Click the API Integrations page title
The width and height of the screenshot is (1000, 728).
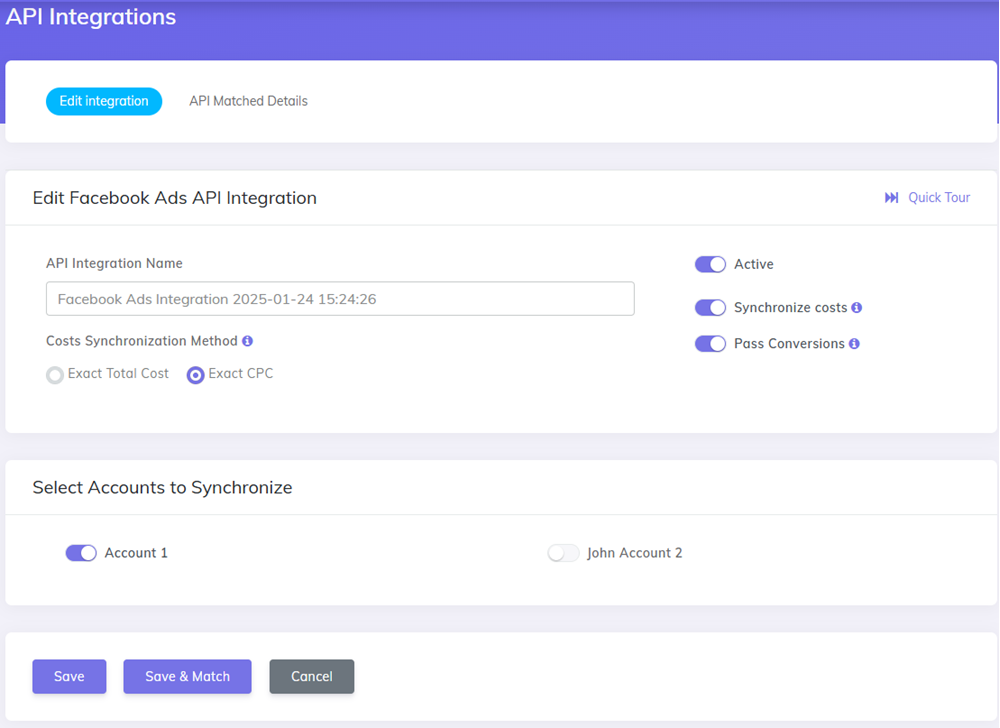pos(91,17)
